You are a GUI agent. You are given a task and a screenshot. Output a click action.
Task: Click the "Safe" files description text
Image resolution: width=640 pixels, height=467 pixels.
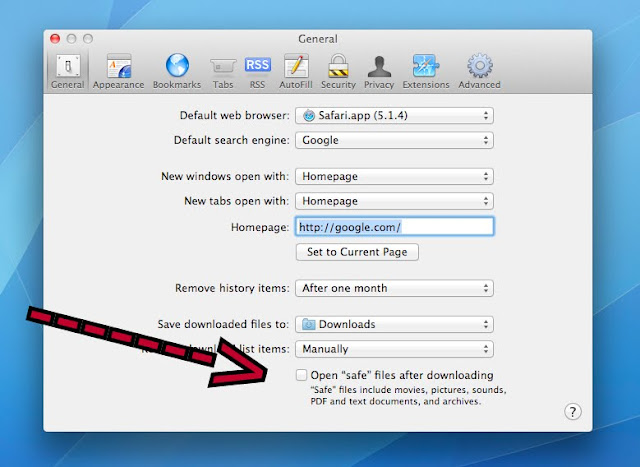click(408, 396)
